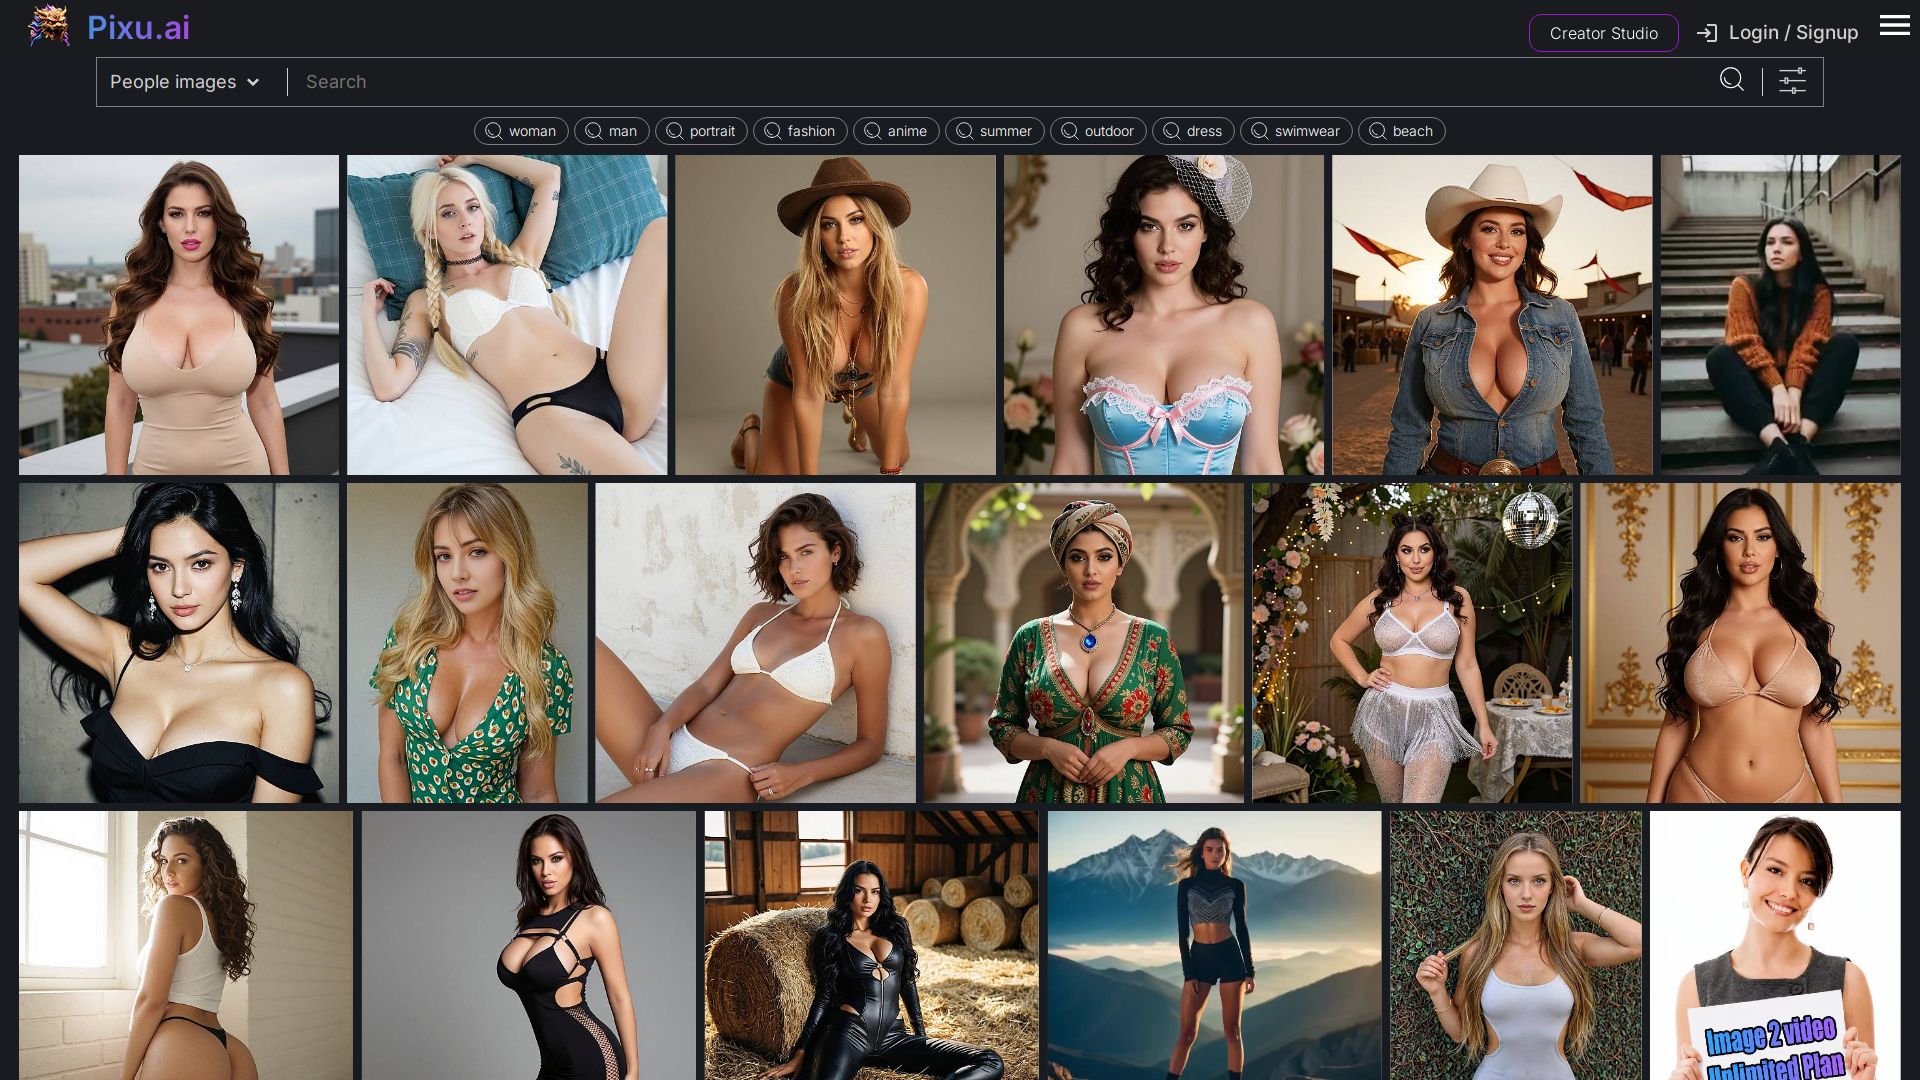The height and width of the screenshot is (1080, 1920).
Task: Choose the portrait tag chip
Action: (x=701, y=131)
